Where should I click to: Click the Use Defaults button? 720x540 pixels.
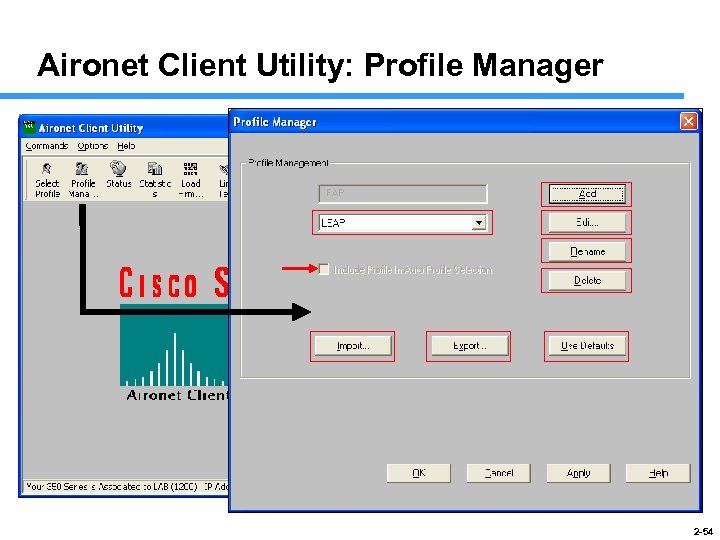(587, 346)
